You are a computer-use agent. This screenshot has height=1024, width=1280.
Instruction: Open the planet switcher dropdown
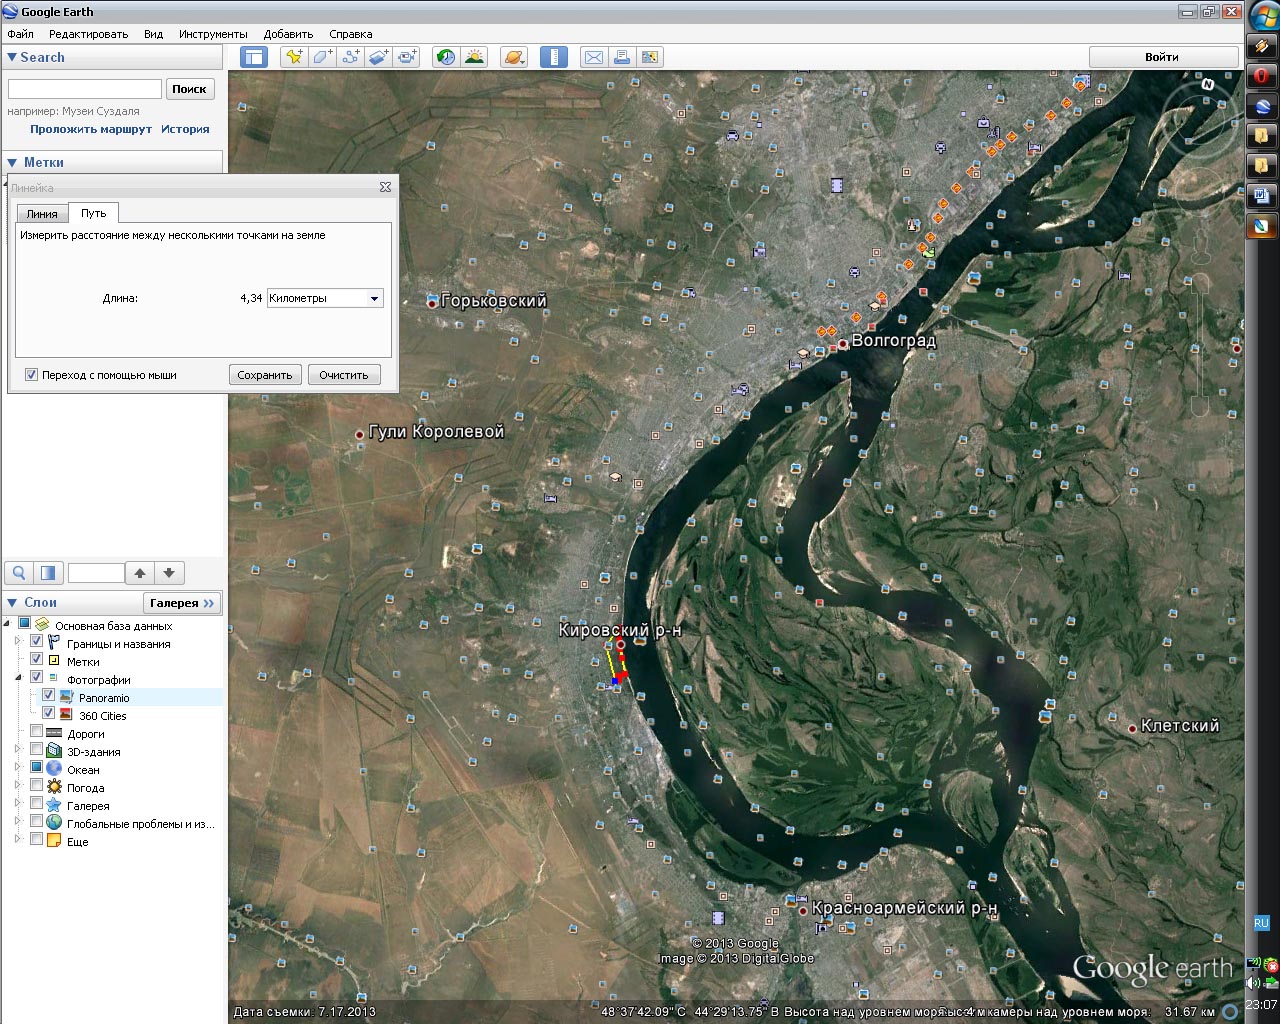(514, 57)
